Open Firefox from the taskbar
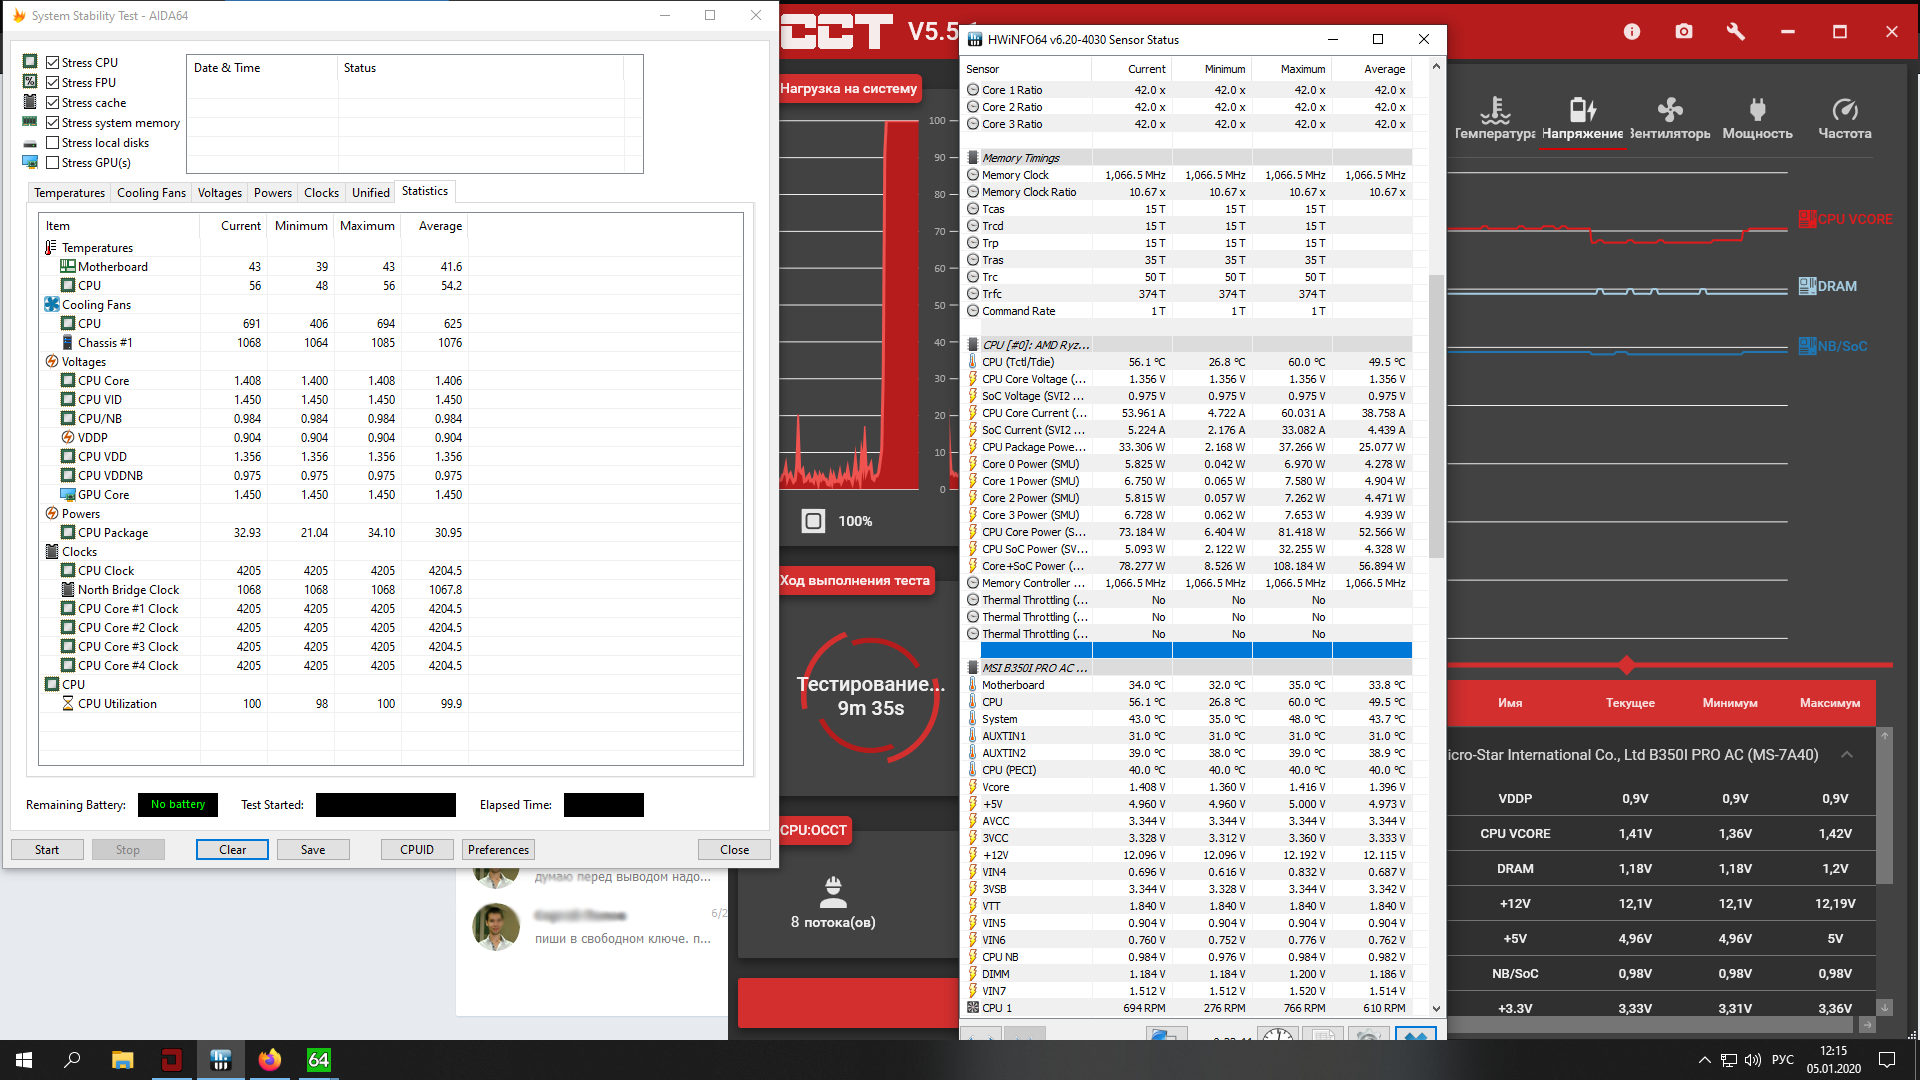This screenshot has height=1080, width=1920. point(270,1060)
